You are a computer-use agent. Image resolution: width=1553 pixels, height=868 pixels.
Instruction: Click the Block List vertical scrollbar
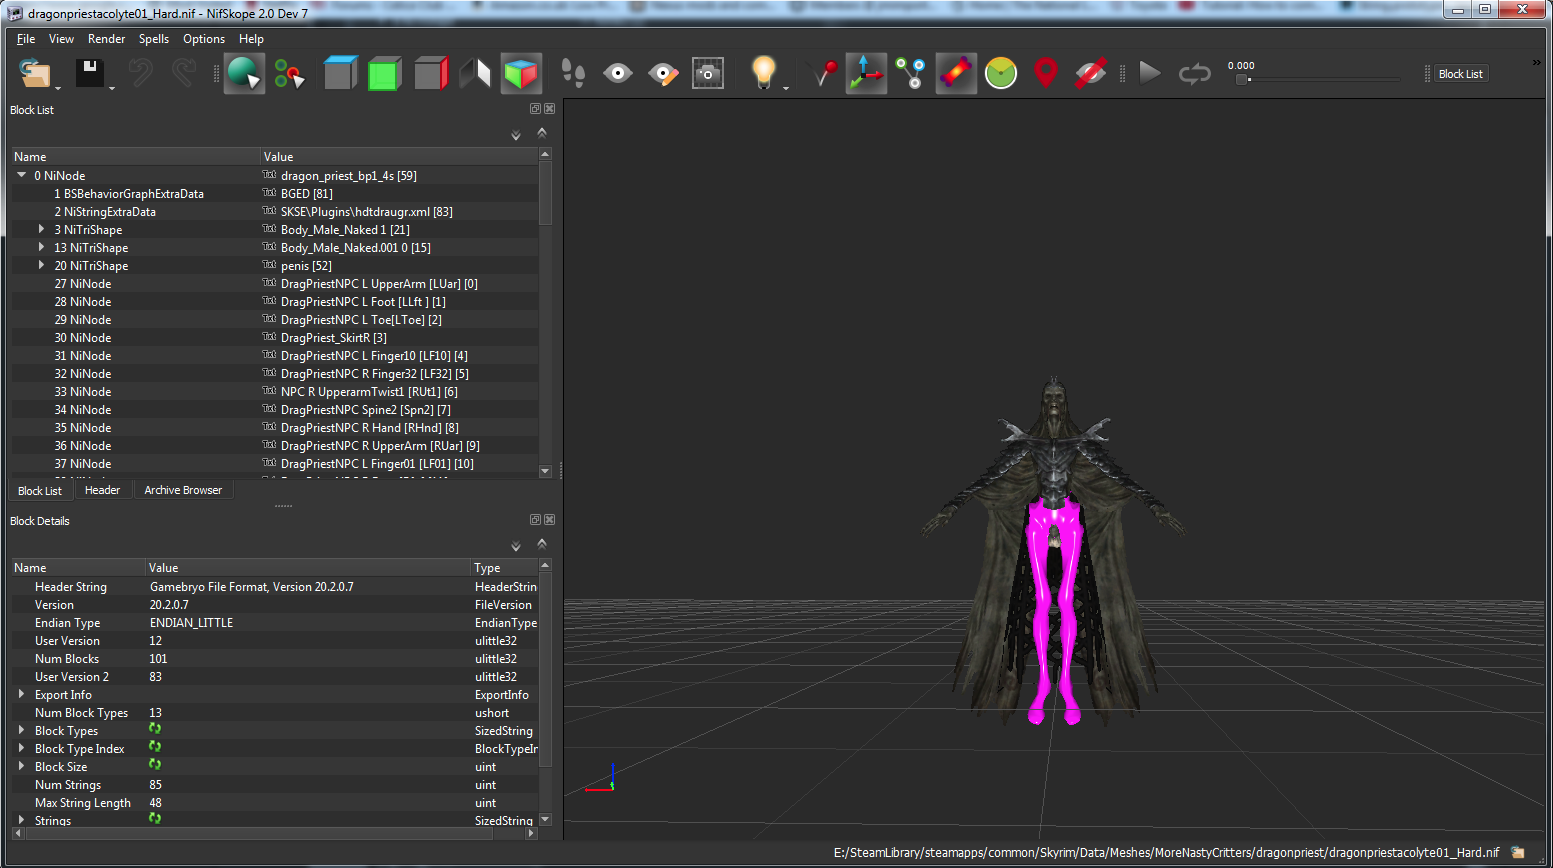(545, 313)
